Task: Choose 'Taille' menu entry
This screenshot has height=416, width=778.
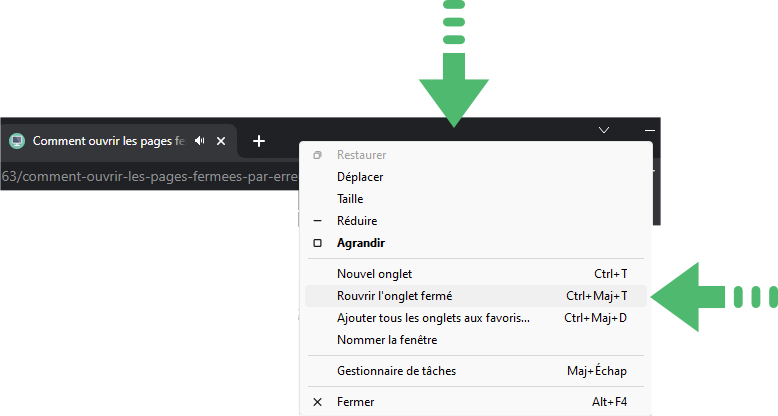Action: pyautogui.click(x=475, y=199)
